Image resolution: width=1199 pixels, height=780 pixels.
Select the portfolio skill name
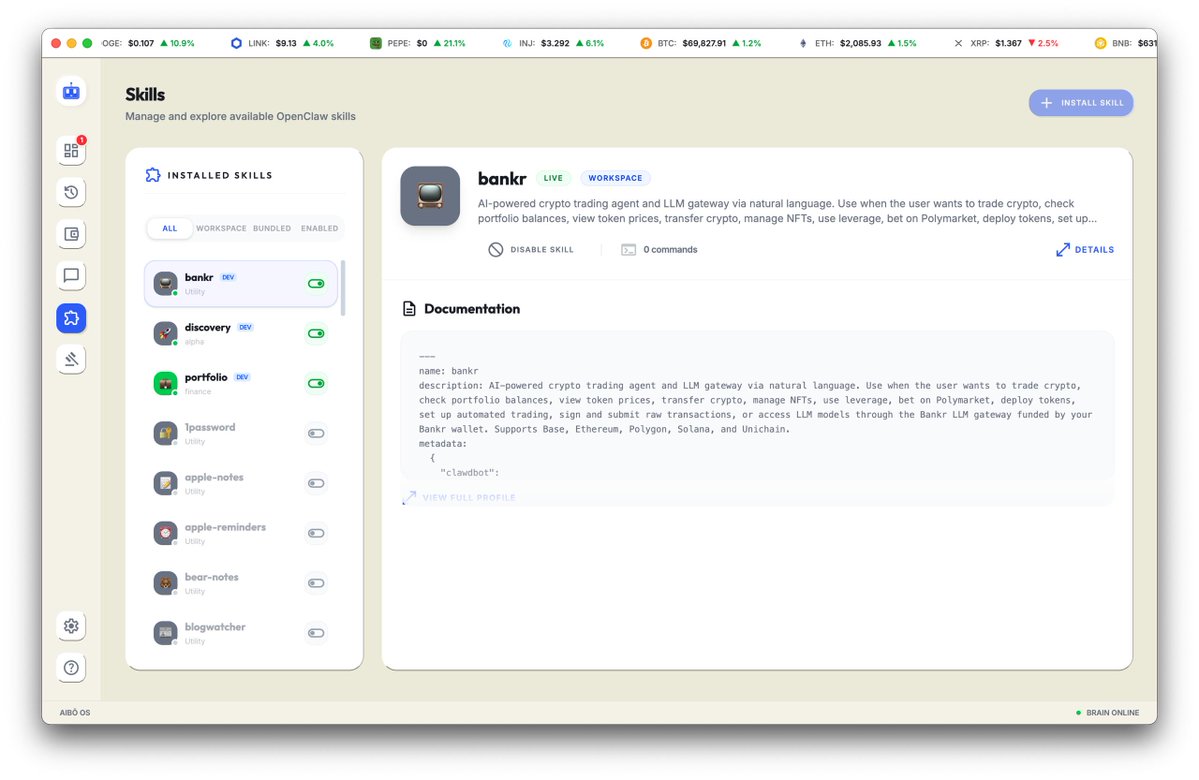[206, 377]
